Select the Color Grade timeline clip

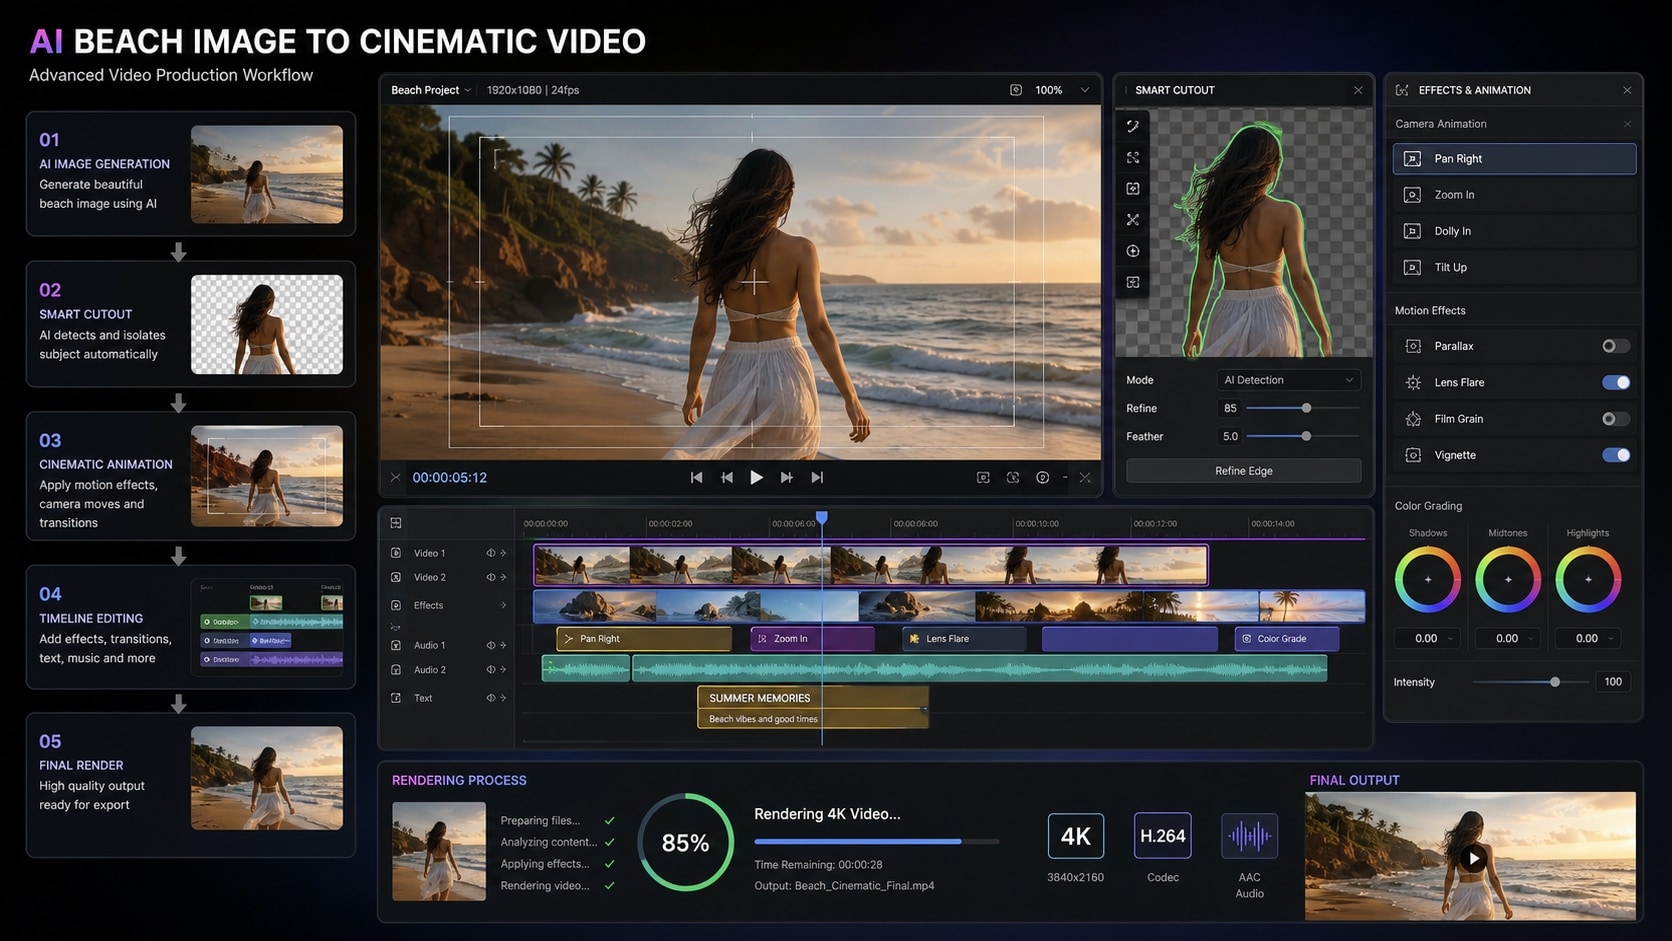[1287, 639]
